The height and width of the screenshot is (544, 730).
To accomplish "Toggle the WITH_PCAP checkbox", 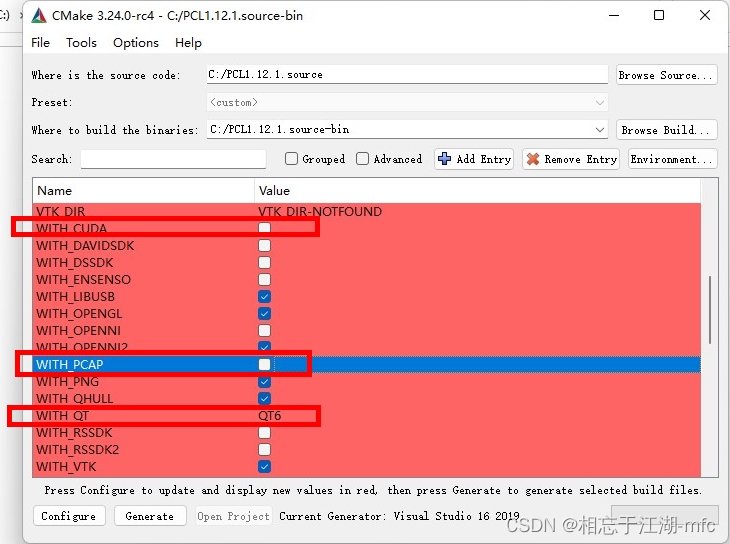I will click(x=264, y=364).
